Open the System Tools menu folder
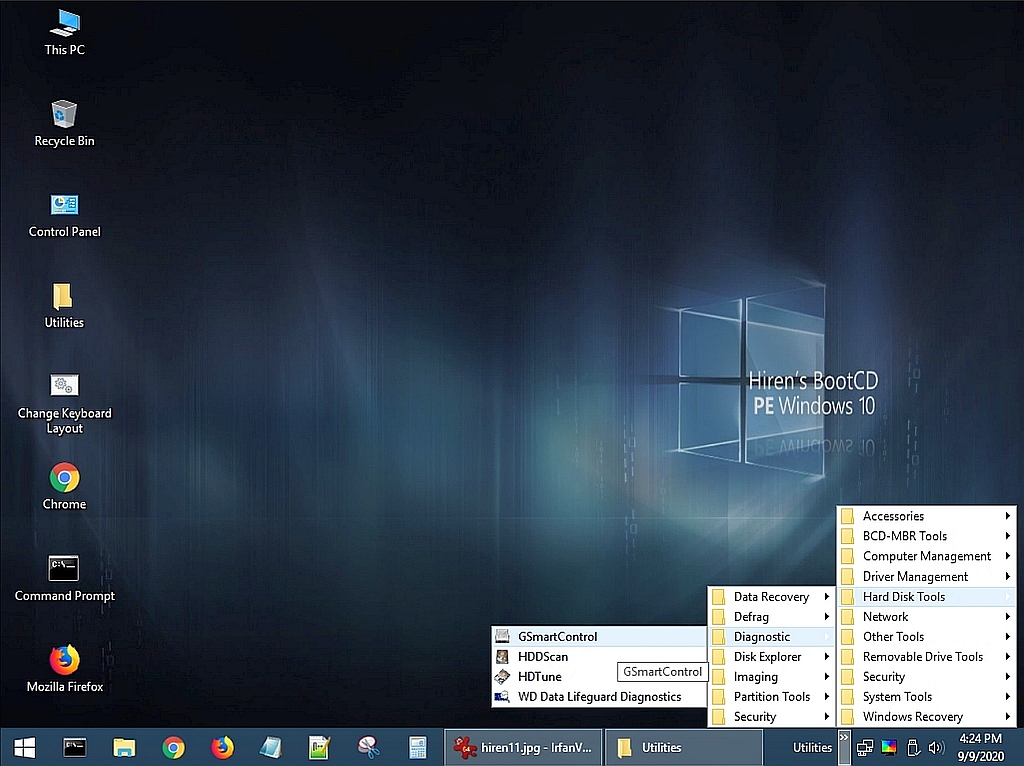Viewport: 1024px width, 766px height. (x=926, y=697)
